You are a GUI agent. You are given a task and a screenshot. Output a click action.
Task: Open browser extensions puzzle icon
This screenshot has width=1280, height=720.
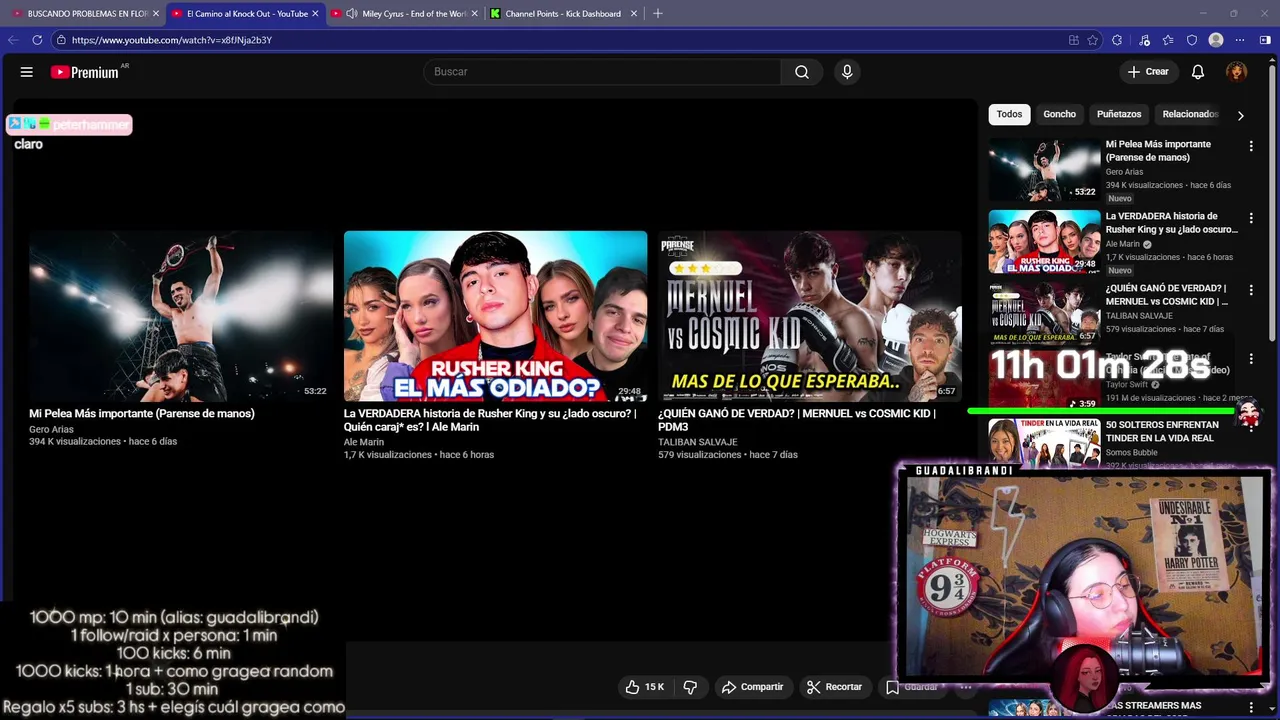(1117, 40)
